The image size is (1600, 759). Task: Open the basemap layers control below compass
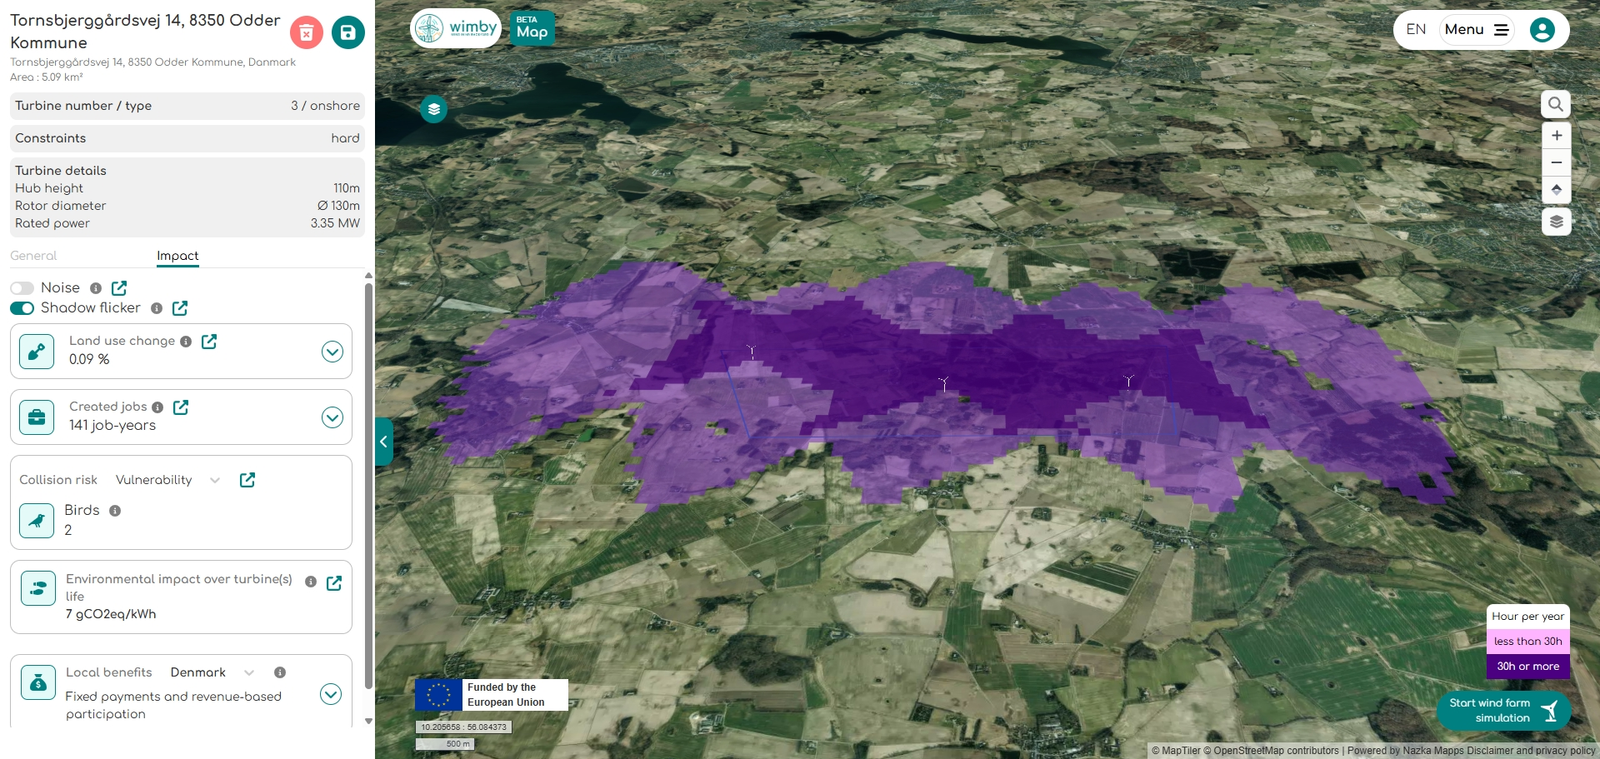point(1556,221)
